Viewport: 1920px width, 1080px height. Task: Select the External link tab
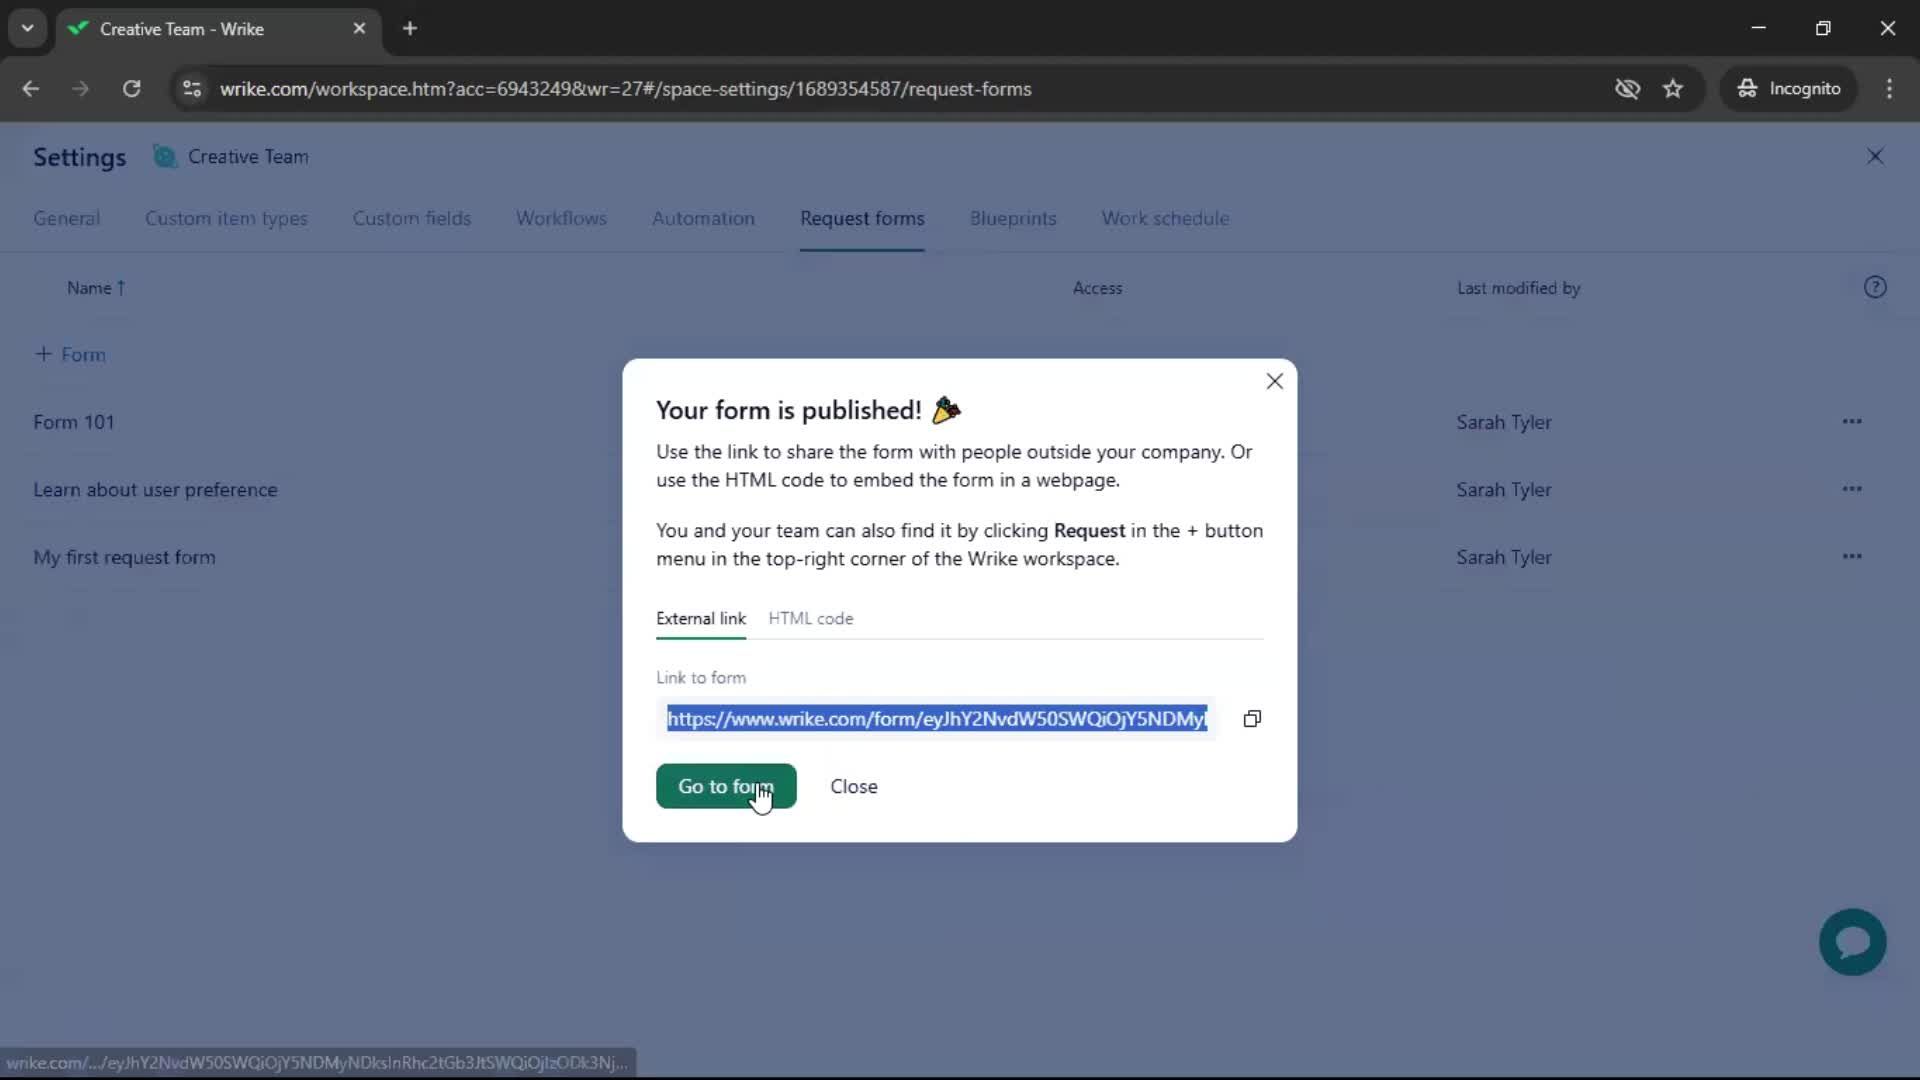point(701,618)
